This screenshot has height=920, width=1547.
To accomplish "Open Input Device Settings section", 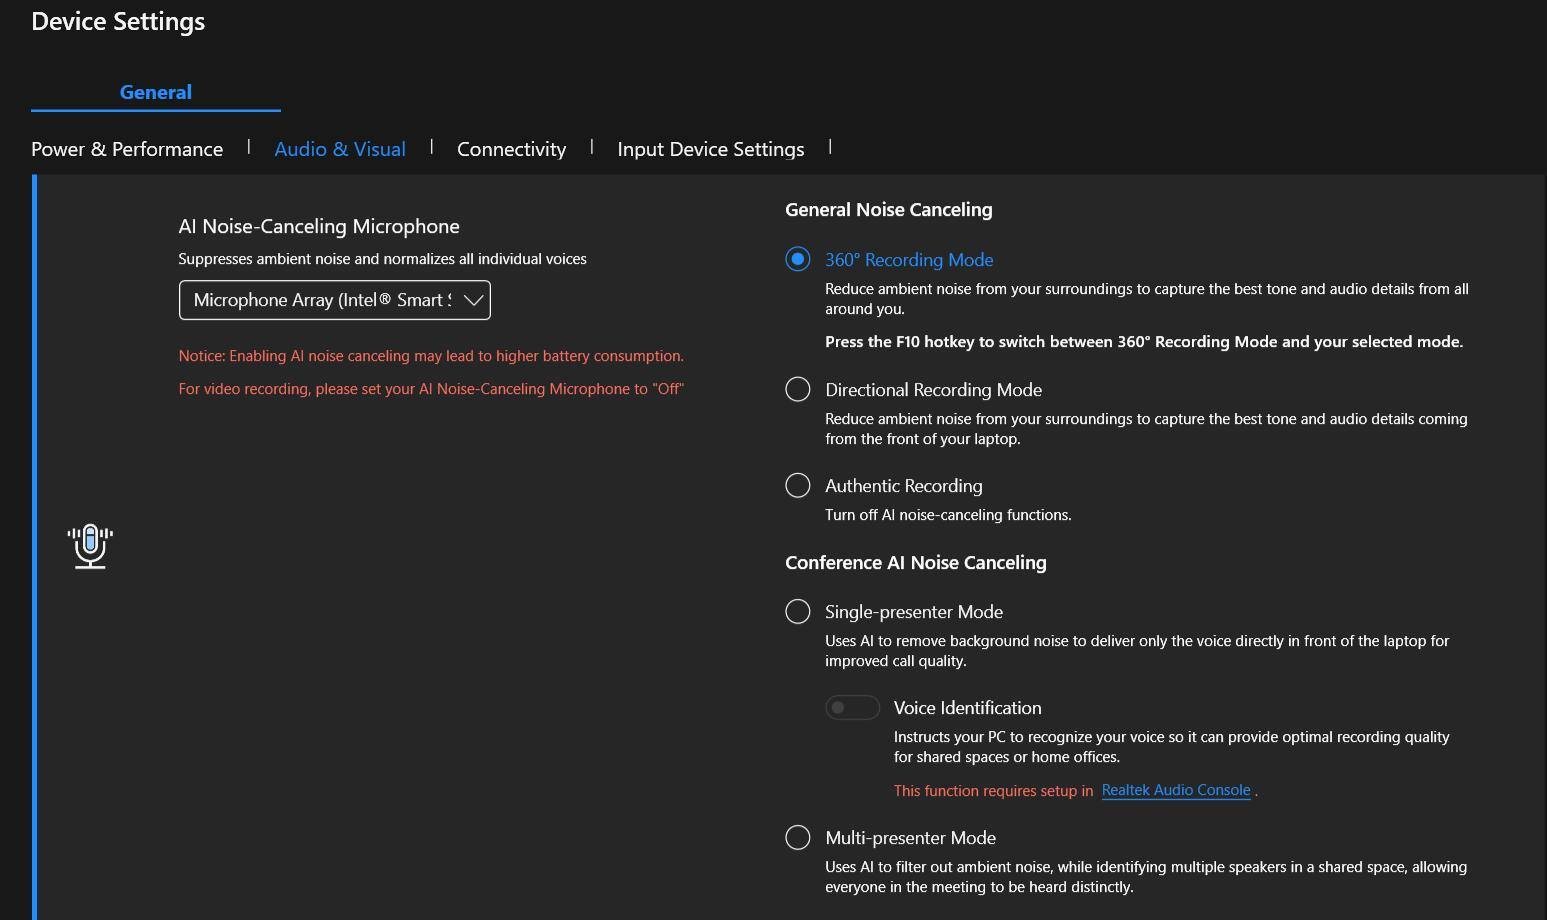I will point(710,149).
